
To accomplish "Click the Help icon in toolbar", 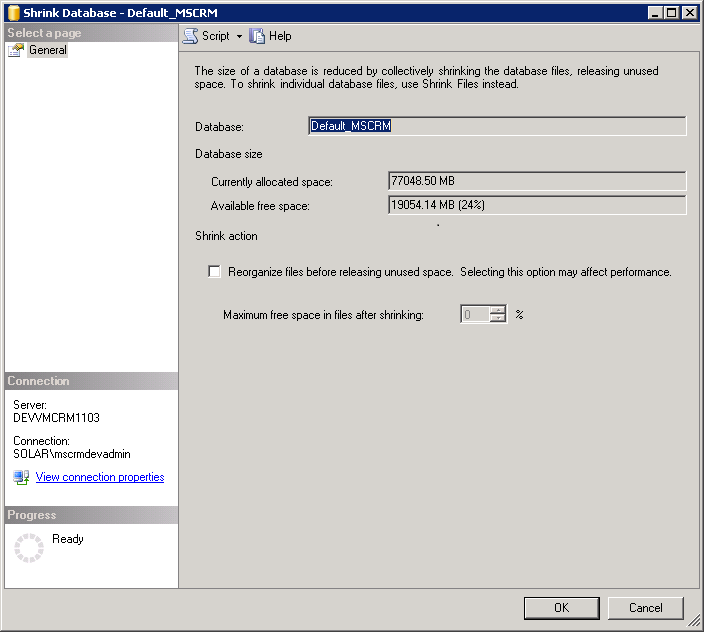I will pyautogui.click(x=257, y=36).
